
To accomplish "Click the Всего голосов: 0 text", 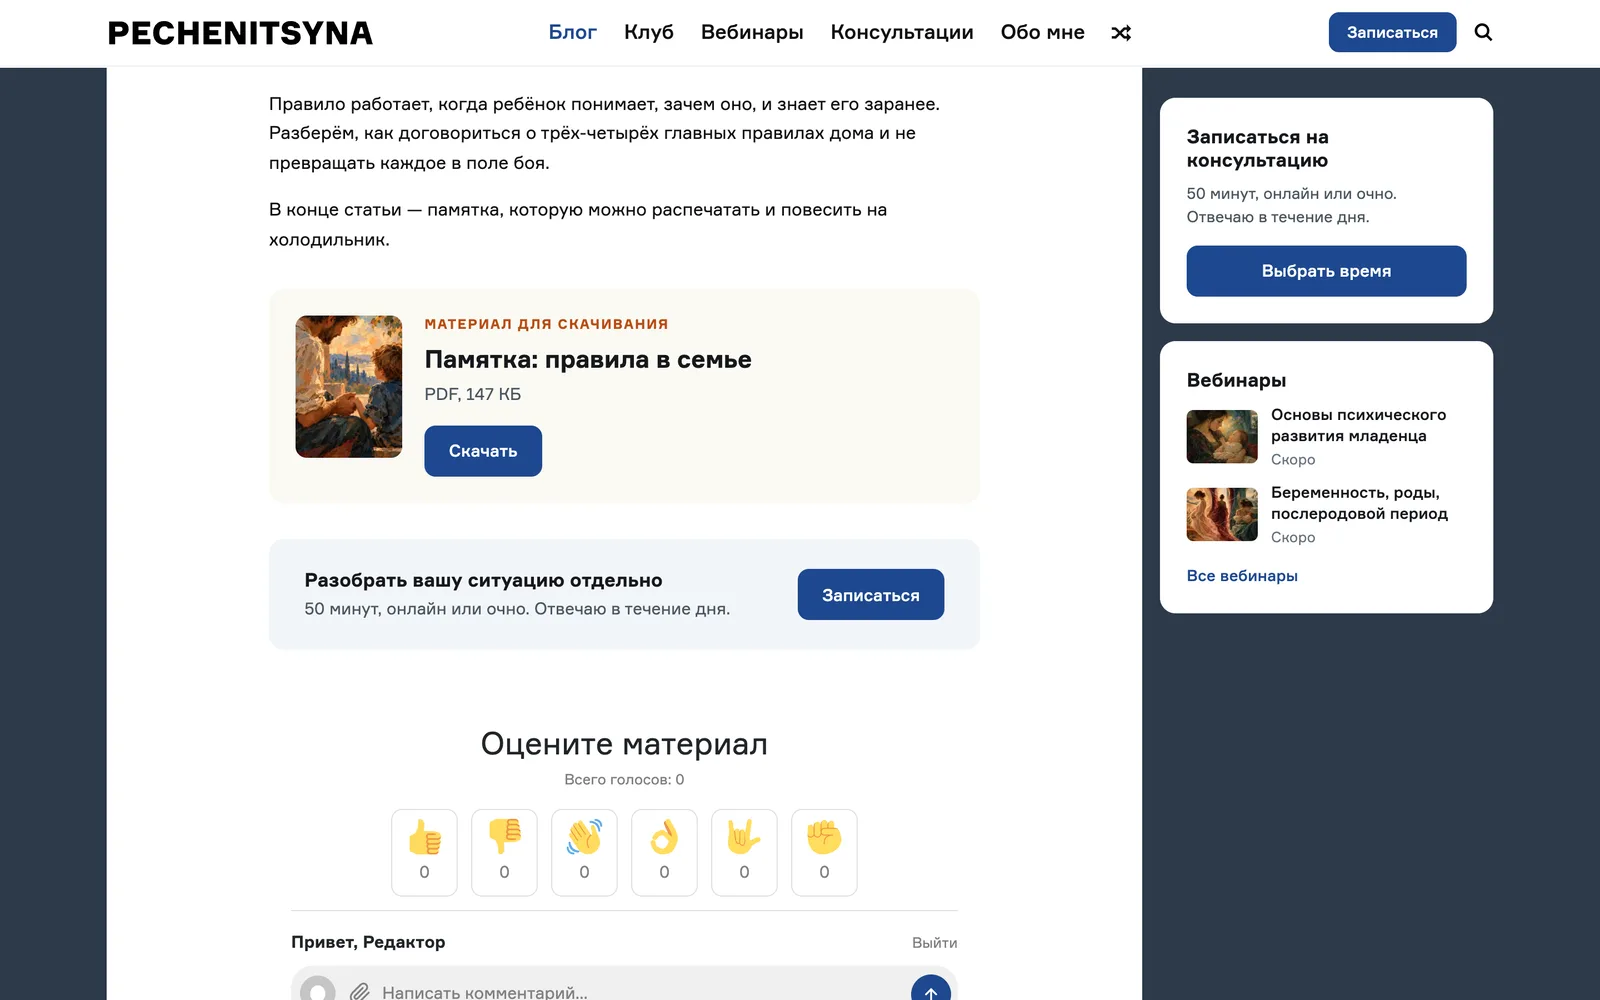I will [624, 780].
